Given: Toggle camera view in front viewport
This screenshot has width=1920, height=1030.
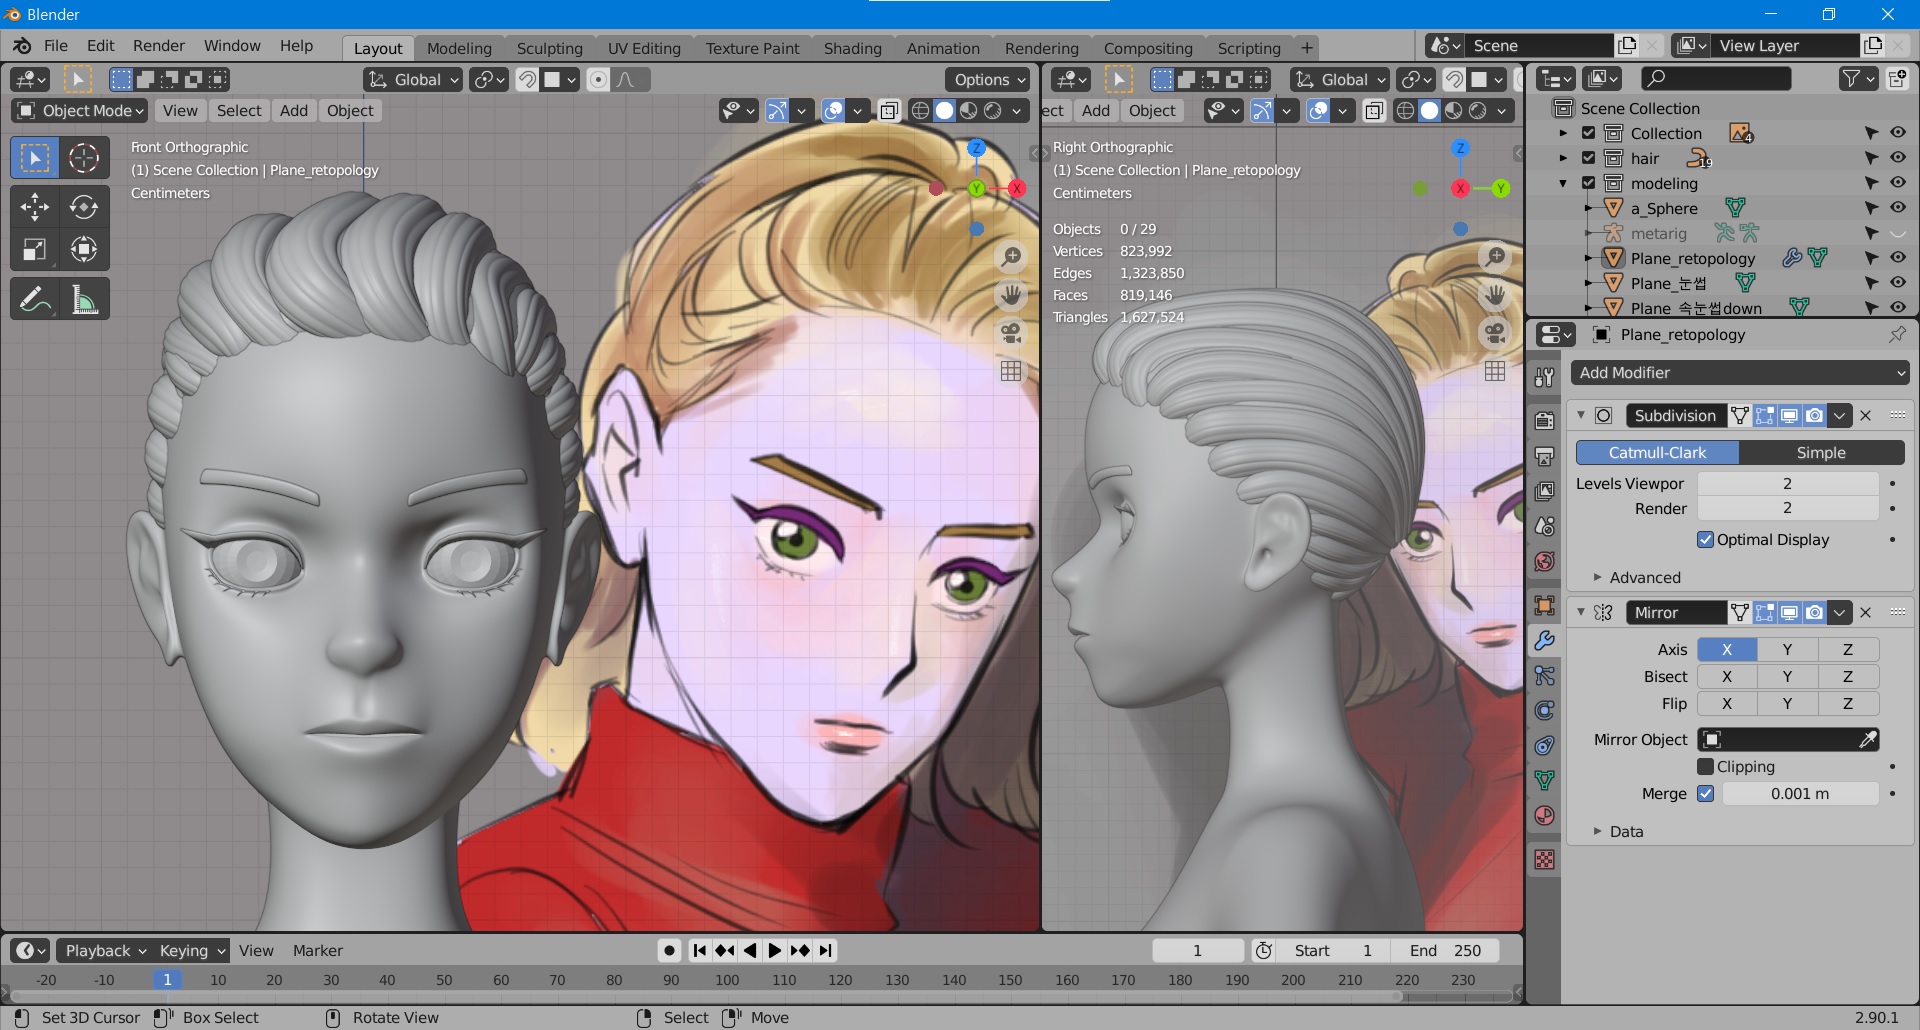Looking at the screenshot, I should click(1011, 333).
